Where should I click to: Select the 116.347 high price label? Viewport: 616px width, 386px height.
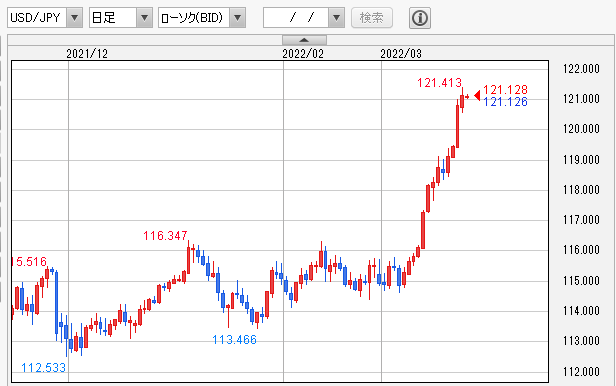(165, 236)
